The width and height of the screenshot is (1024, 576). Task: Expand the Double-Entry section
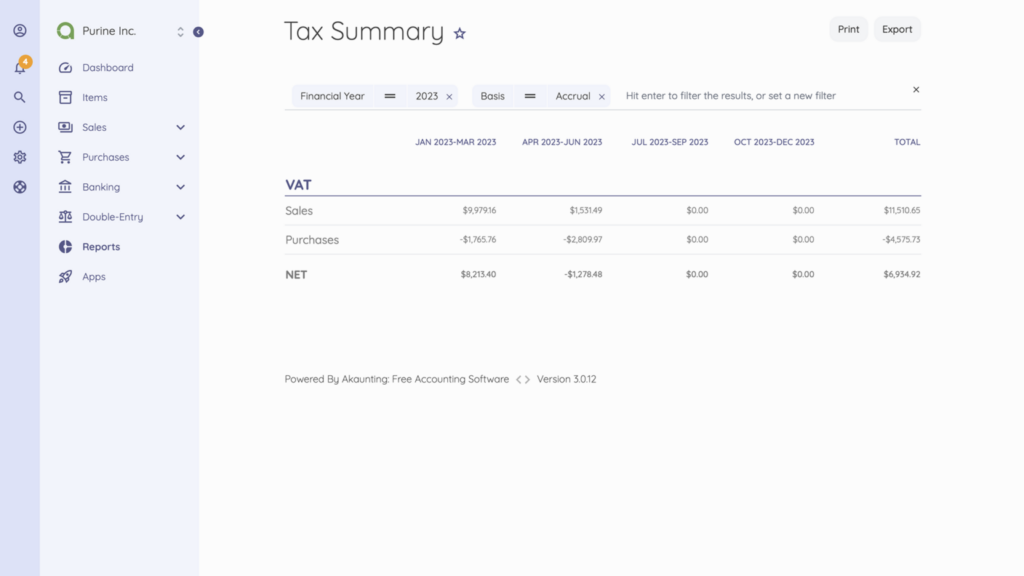coord(181,217)
